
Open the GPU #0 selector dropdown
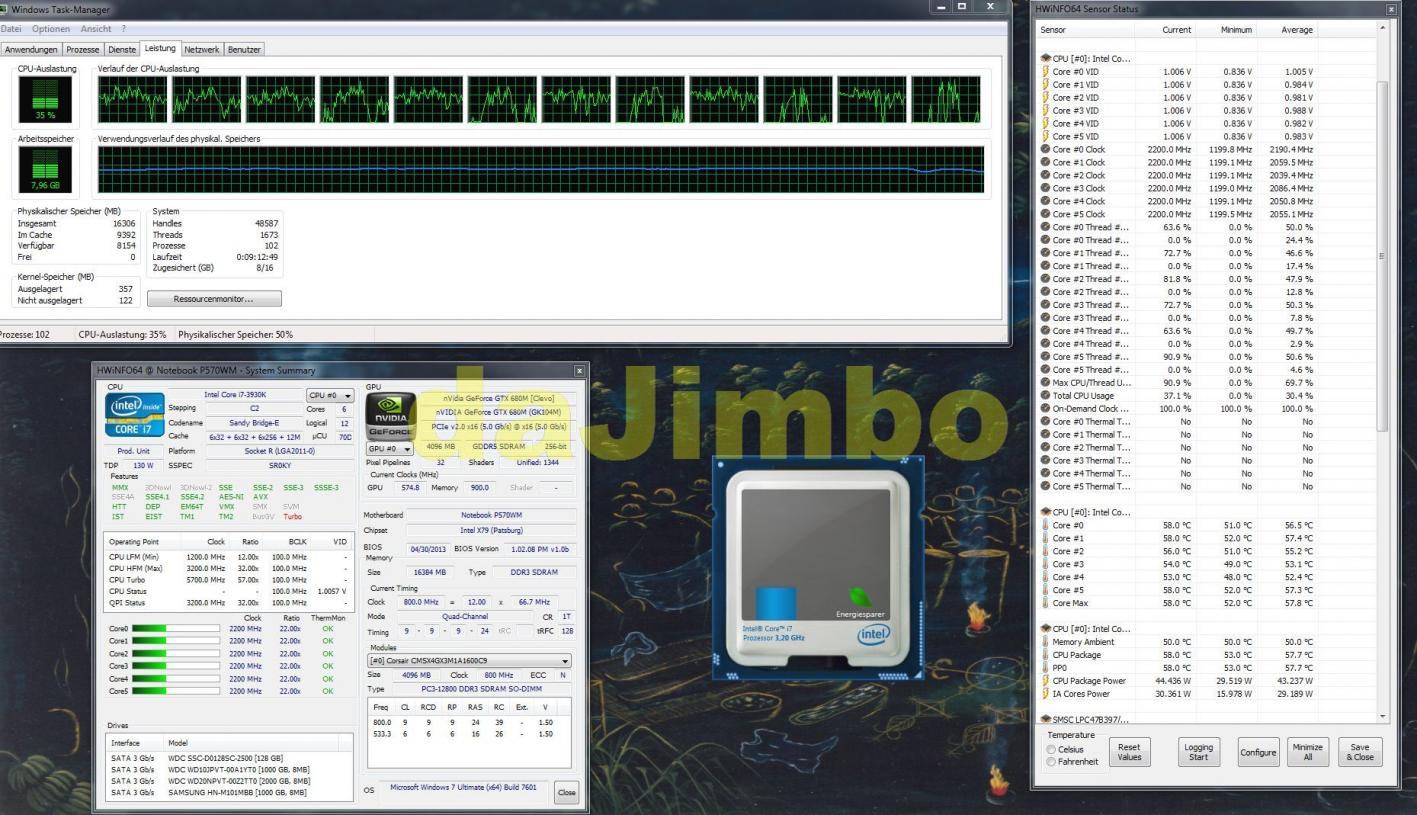pyautogui.click(x=390, y=449)
